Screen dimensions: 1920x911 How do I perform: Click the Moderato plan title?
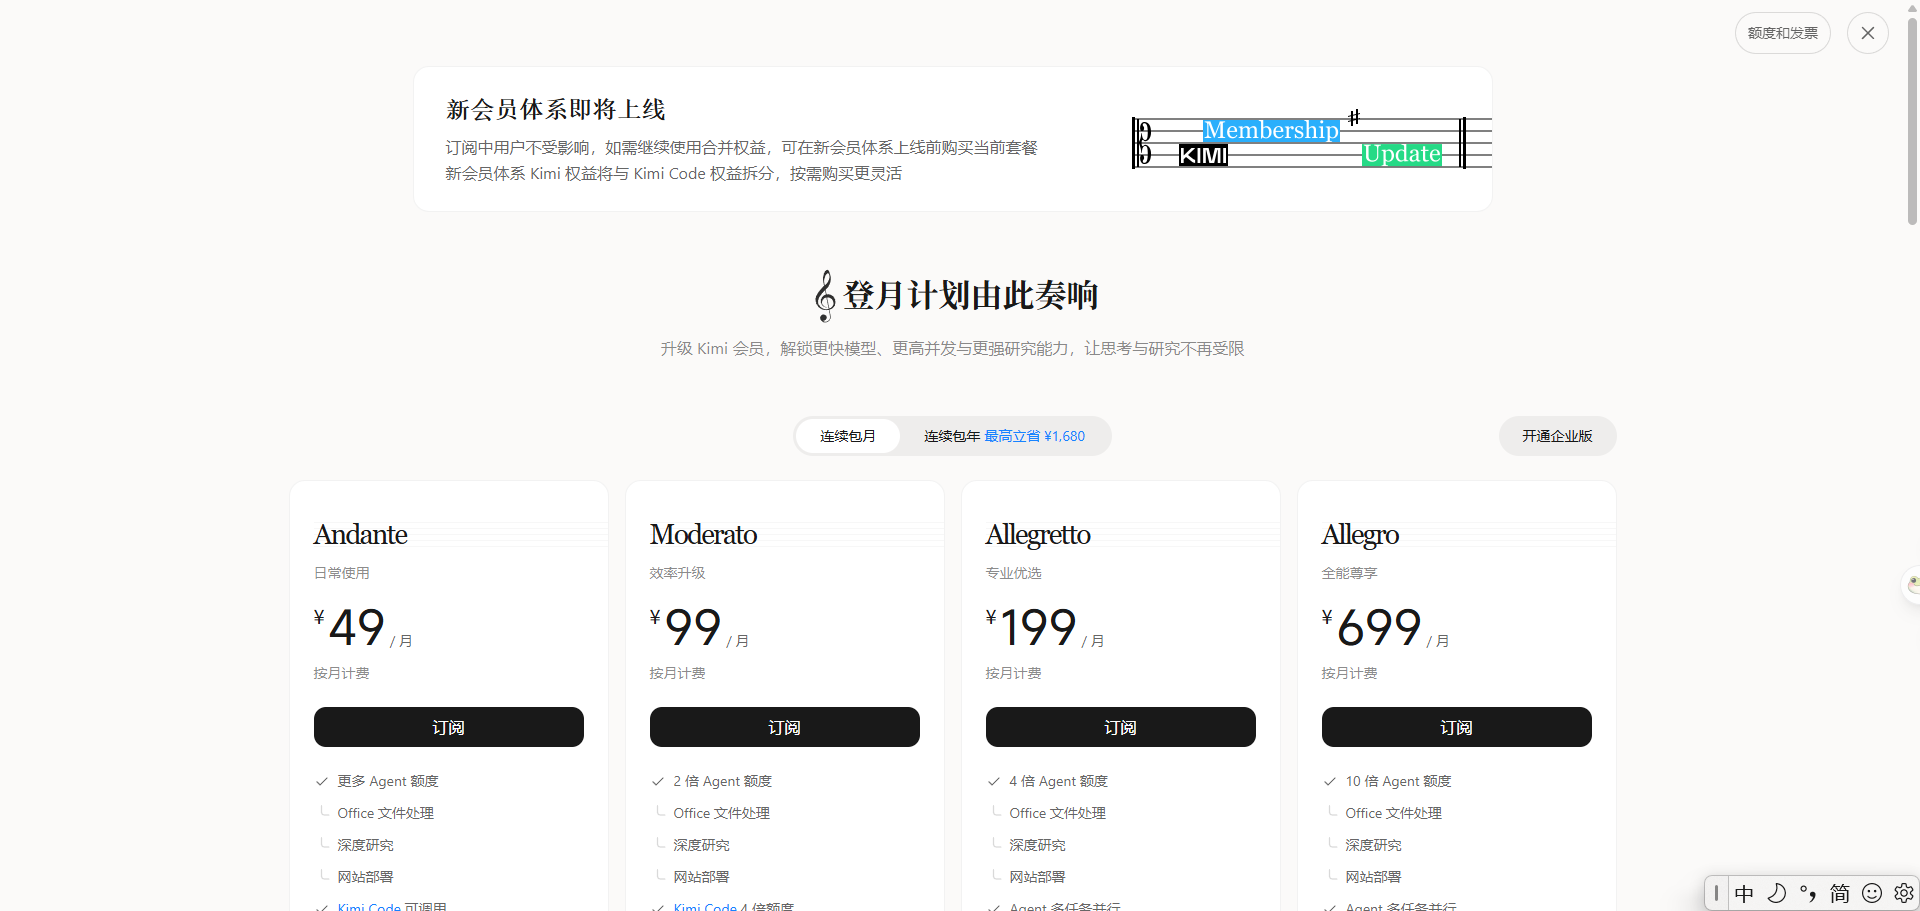(704, 535)
